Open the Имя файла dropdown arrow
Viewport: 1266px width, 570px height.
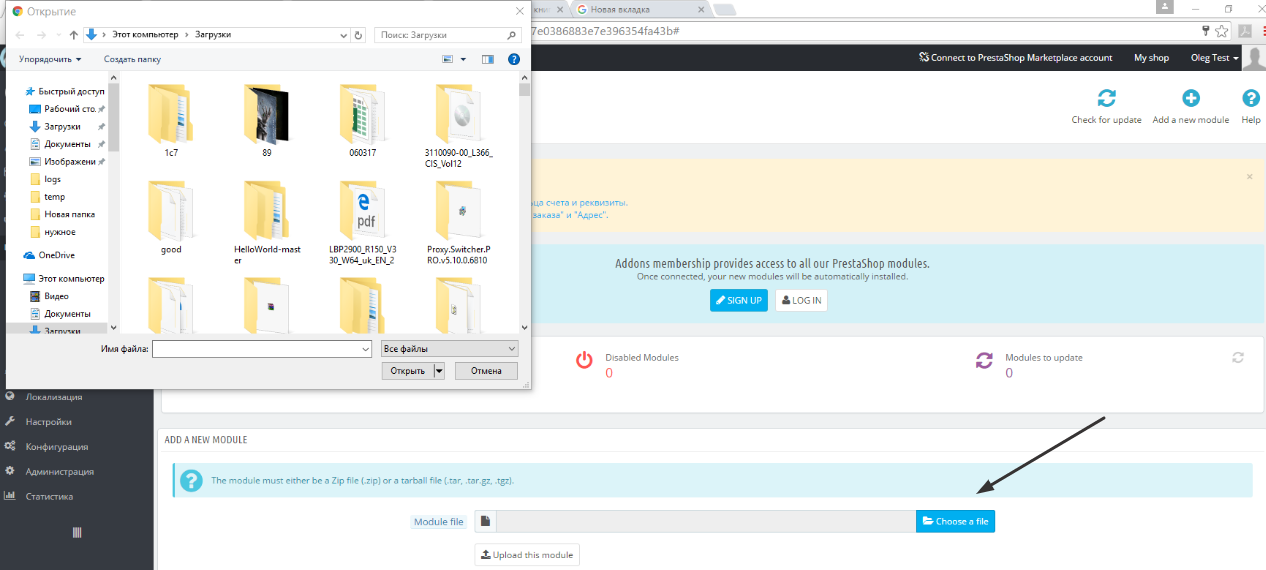365,349
